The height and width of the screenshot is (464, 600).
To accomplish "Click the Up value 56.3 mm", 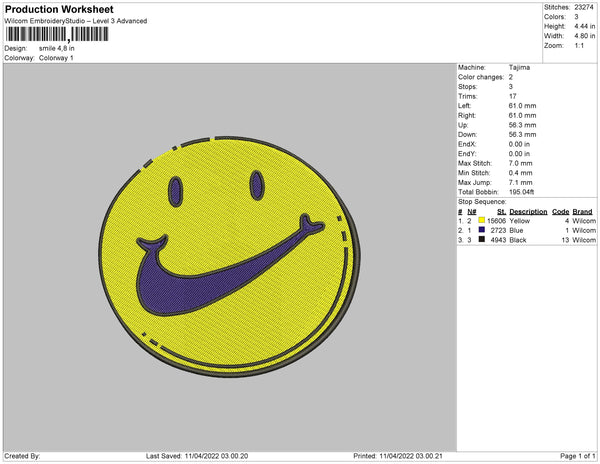I will (x=522, y=125).
